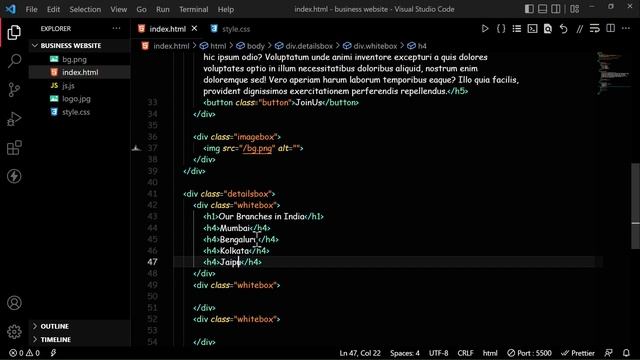This screenshot has width=640, height=360.
Task: Open Explorer views and more actions ellipsis
Action: click(116, 29)
